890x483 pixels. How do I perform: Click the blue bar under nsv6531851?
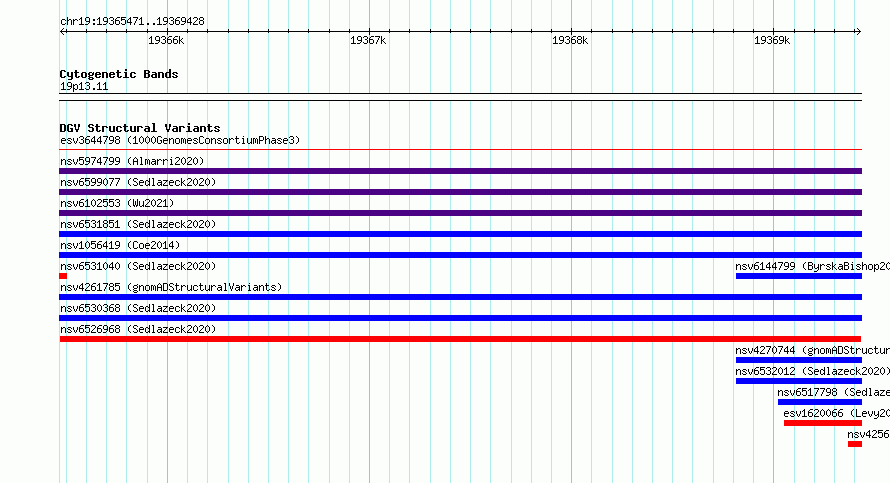tap(460, 234)
